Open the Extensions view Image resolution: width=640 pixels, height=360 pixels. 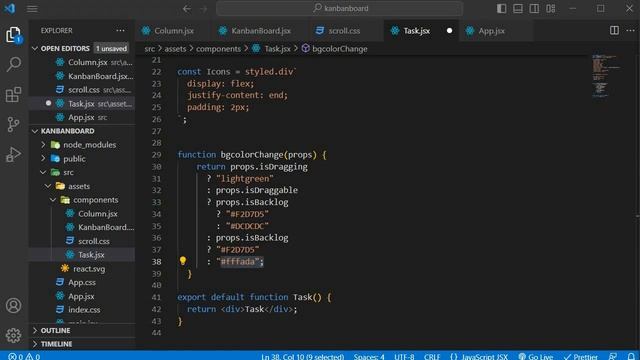(x=13, y=94)
